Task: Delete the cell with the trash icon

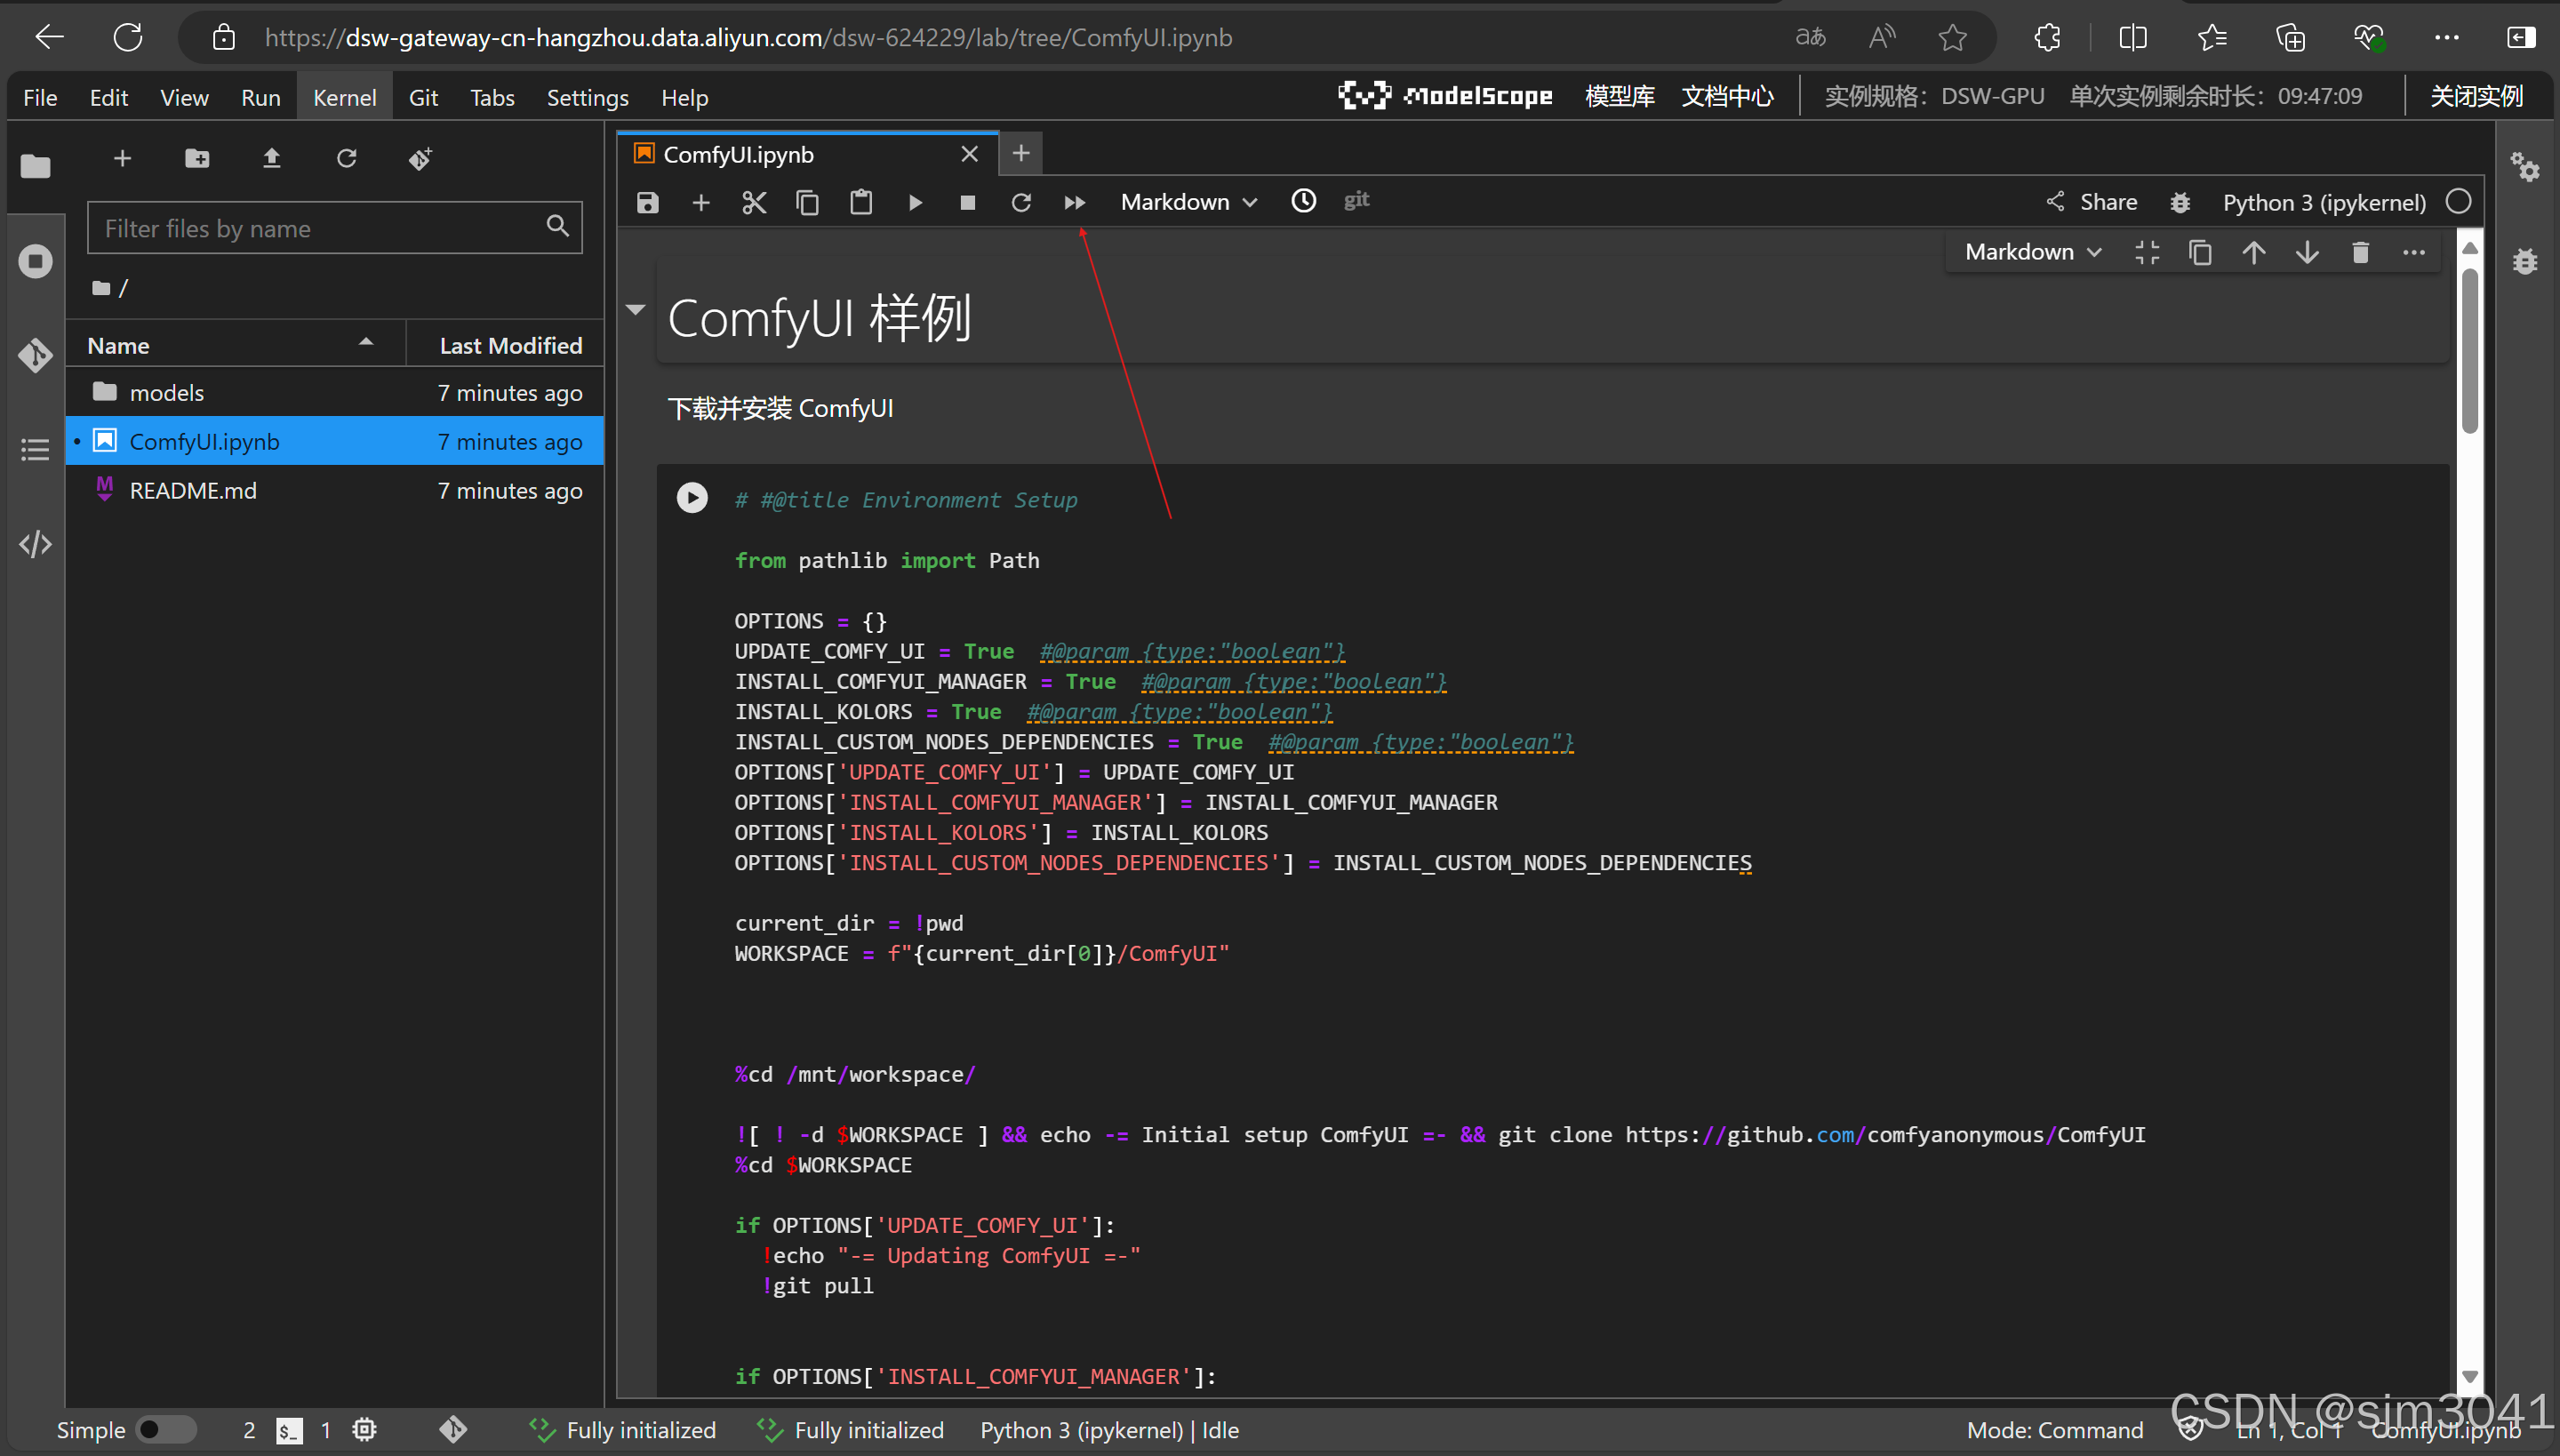Action: tap(2360, 252)
